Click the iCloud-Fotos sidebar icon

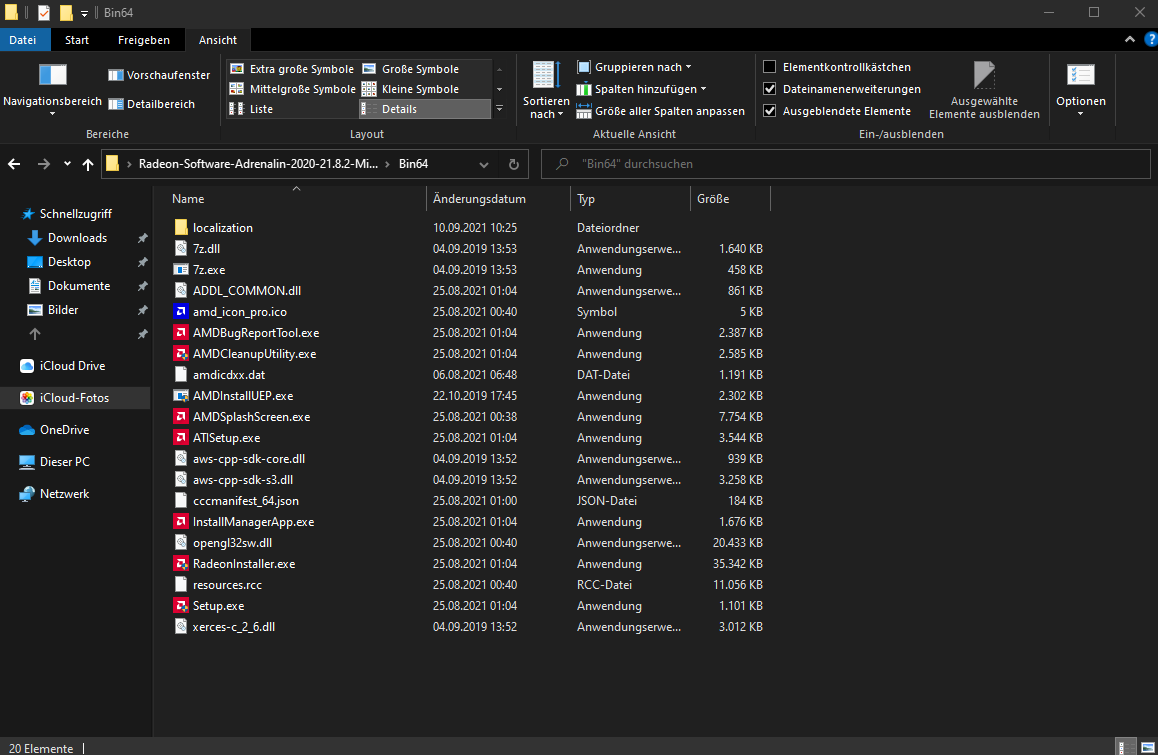tap(27, 397)
